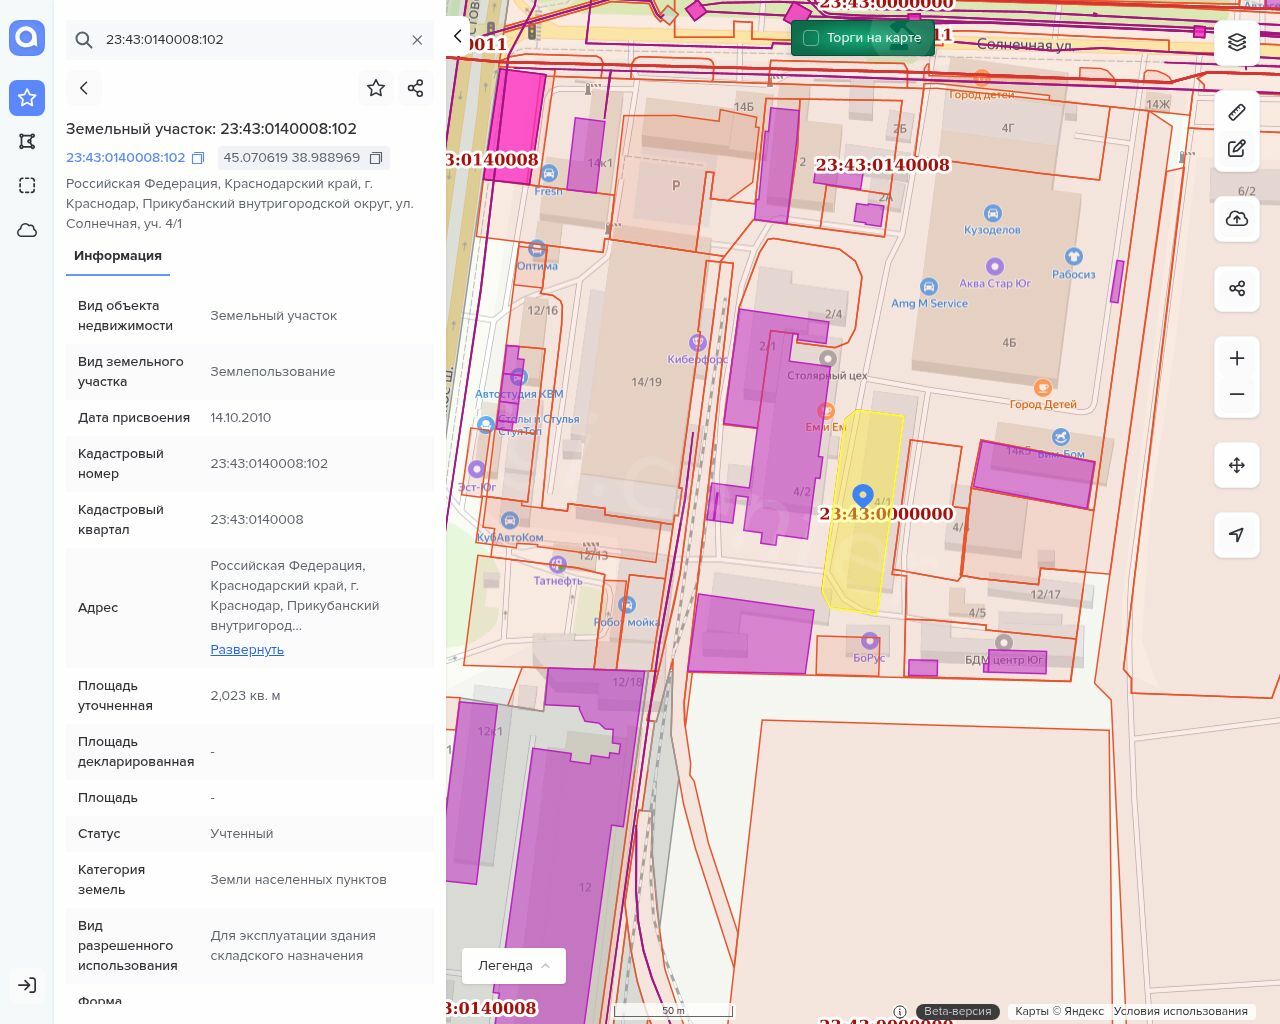Zoom out on the map

coord(1237,394)
